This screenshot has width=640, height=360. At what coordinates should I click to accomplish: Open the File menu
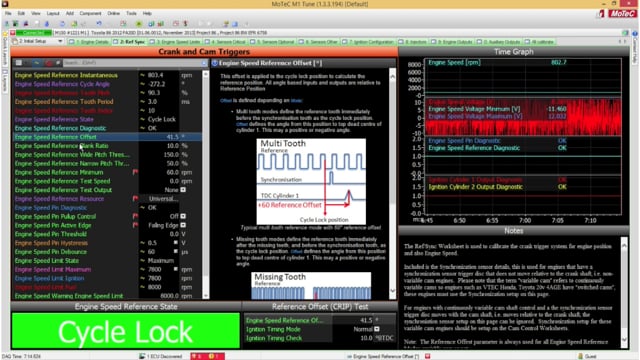(x=8, y=13)
